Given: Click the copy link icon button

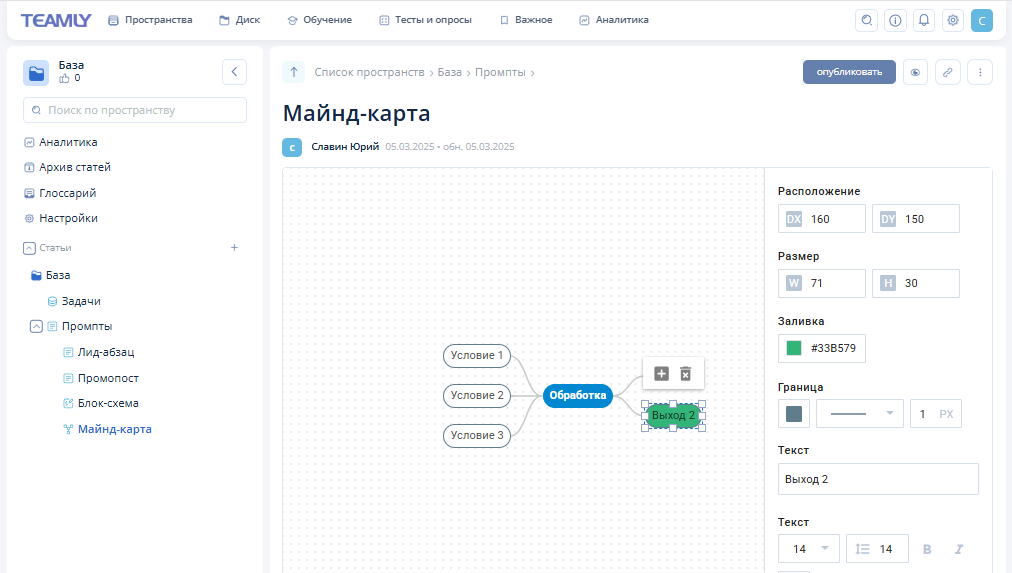Looking at the screenshot, I should [x=947, y=72].
